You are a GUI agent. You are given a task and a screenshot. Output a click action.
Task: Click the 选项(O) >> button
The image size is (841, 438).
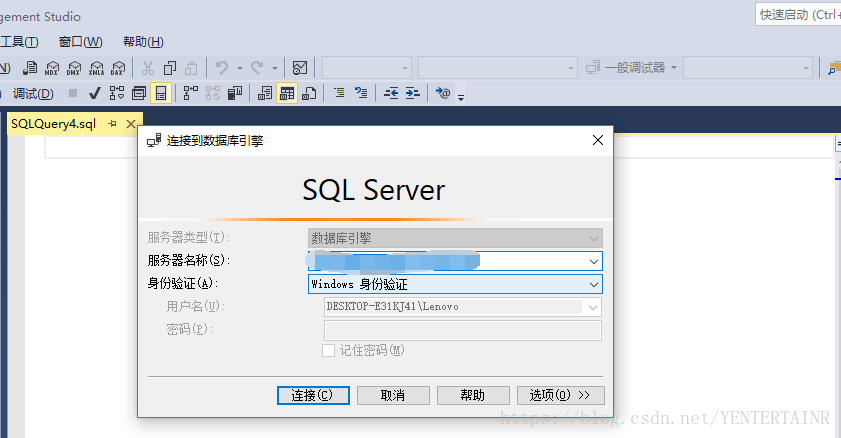(x=560, y=396)
